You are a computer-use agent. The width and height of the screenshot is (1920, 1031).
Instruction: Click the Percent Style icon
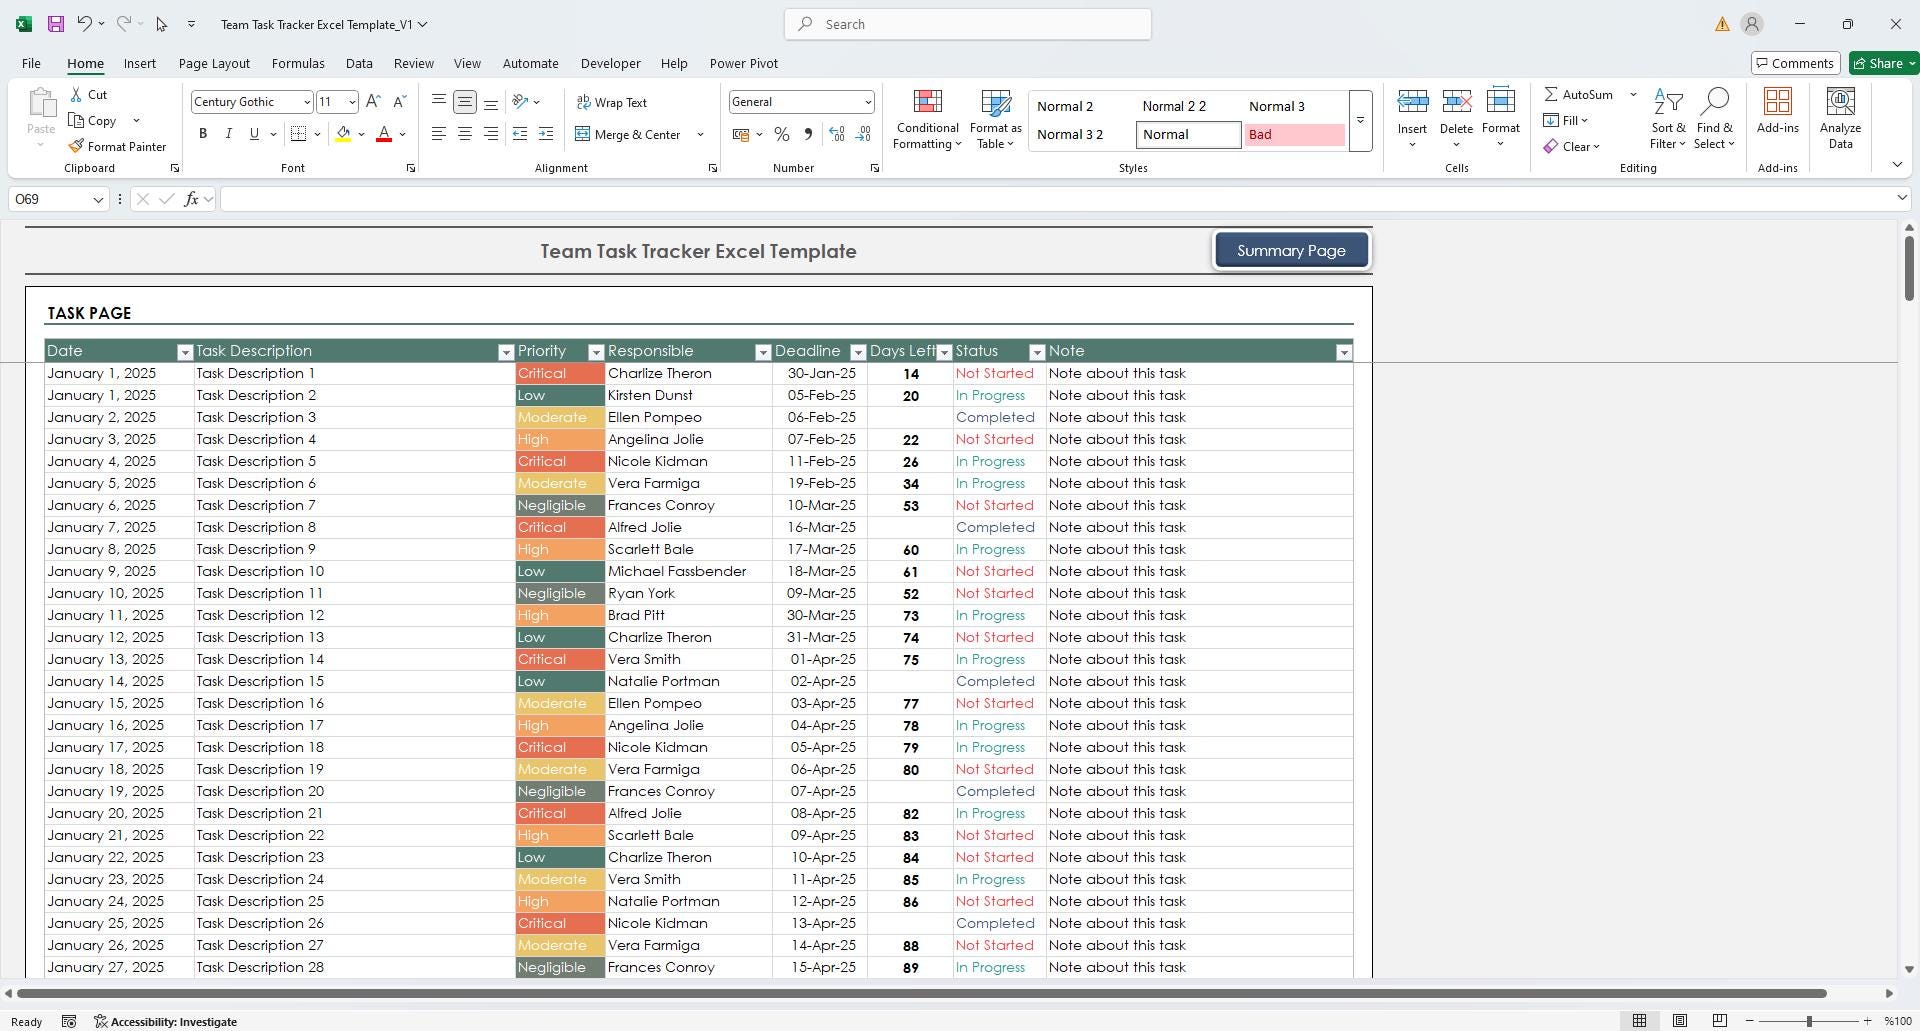tap(782, 134)
